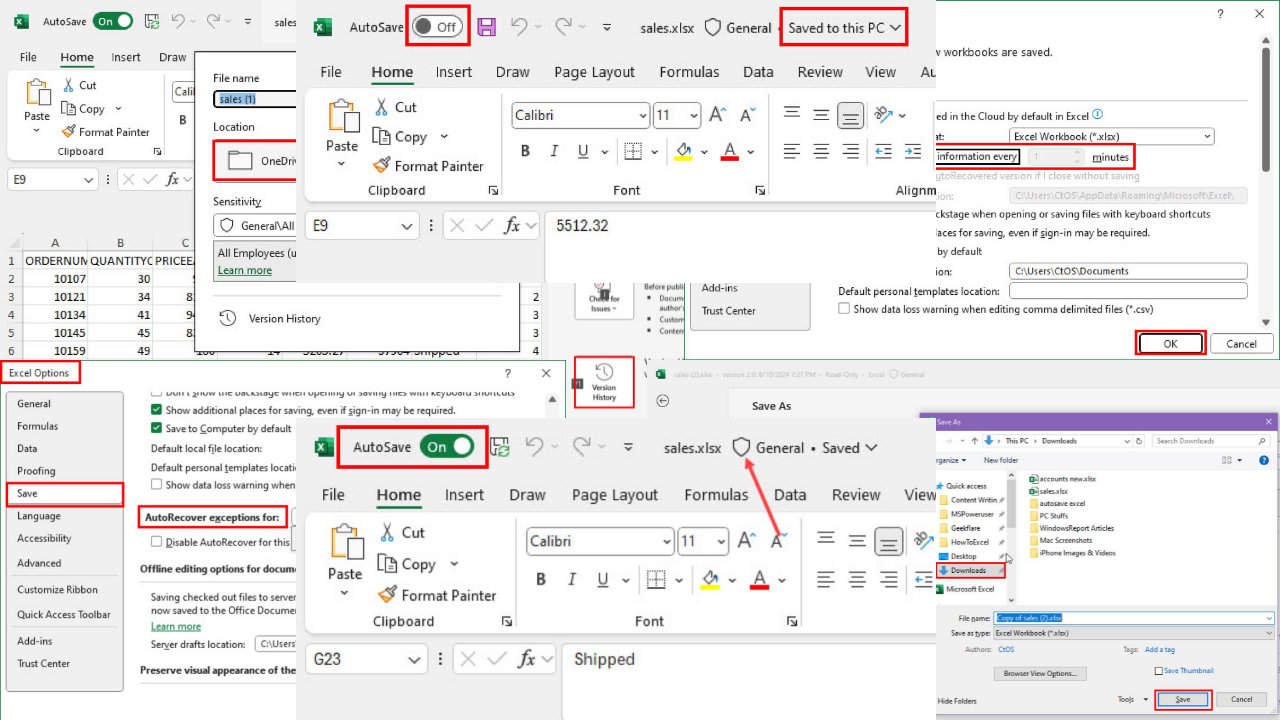
Task: Apply Bold in the AutoSave Off window
Action: click(525, 152)
